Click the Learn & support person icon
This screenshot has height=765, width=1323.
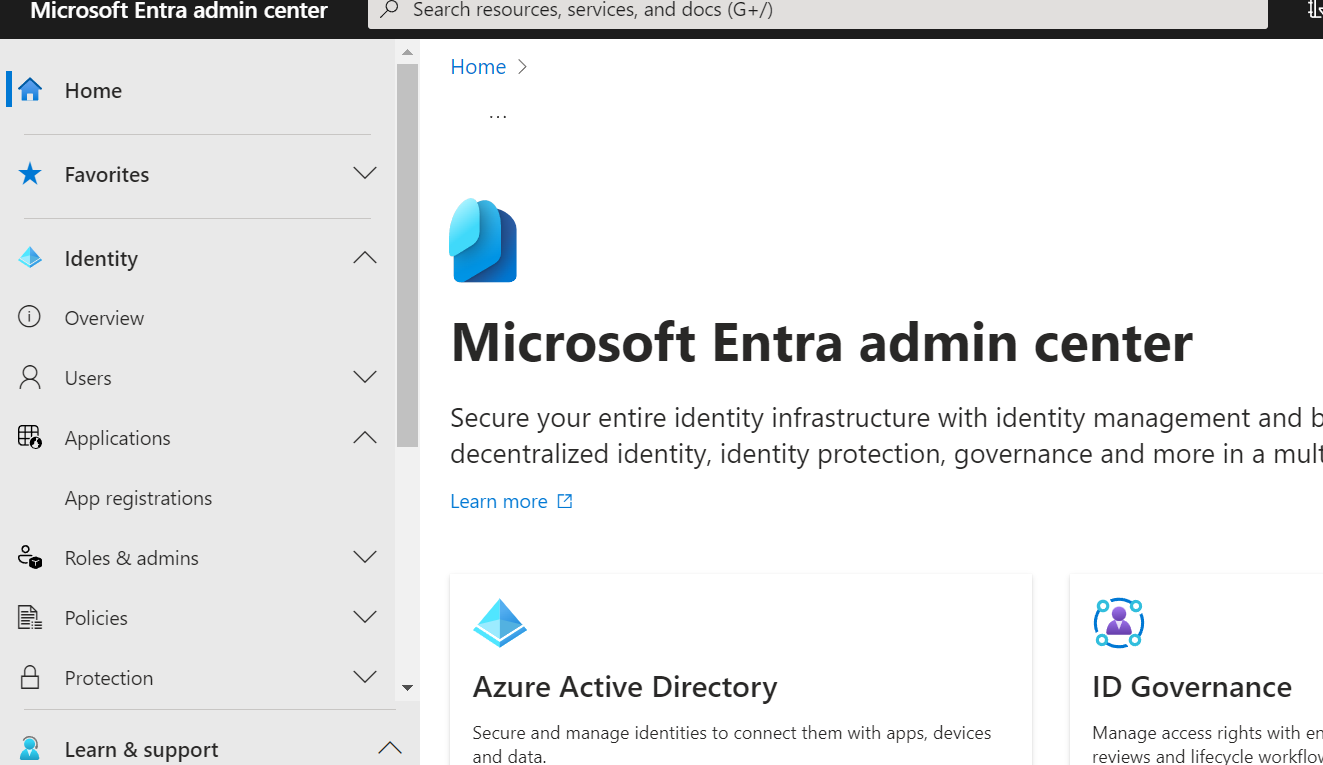(30, 749)
